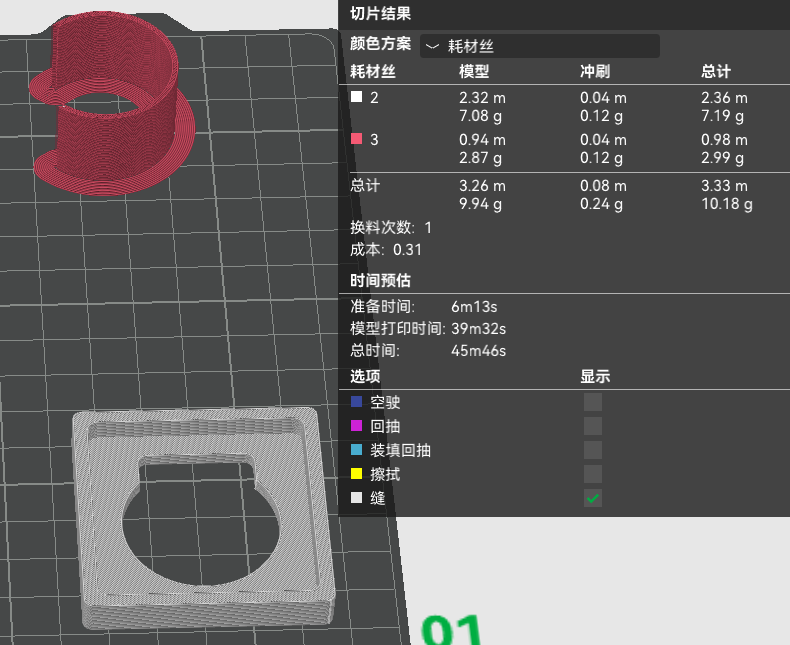Click the 时间预估 section heading
The image size is (790, 645).
tap(380, 281)
